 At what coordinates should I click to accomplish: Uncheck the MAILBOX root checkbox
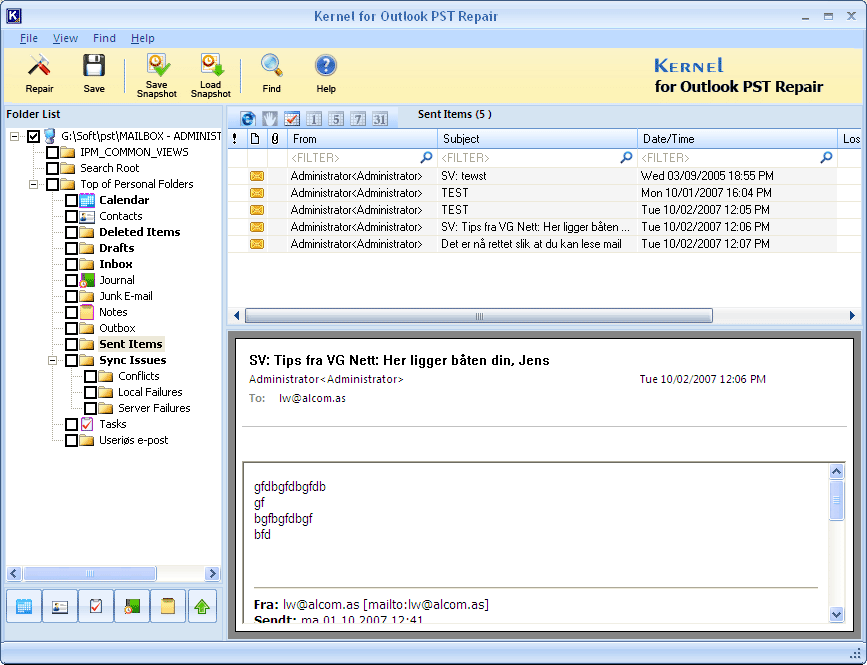pyautogui.click(x=33, y=136)
